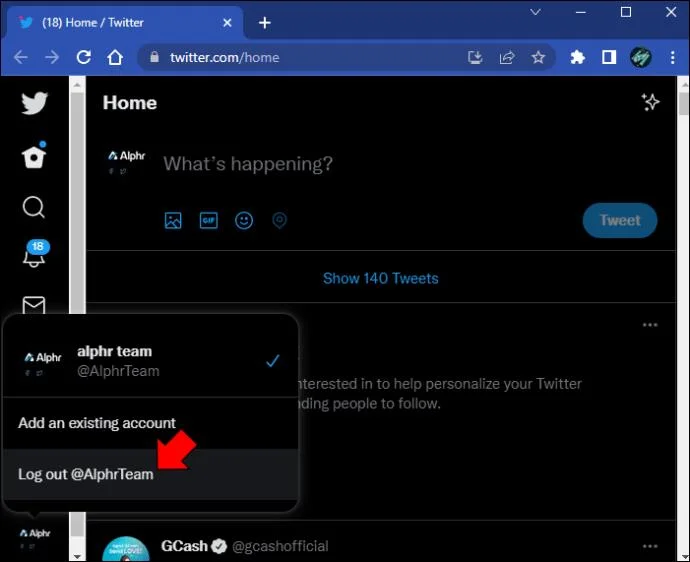Click the Tweet button
The image size is (690, 562).
620,220
